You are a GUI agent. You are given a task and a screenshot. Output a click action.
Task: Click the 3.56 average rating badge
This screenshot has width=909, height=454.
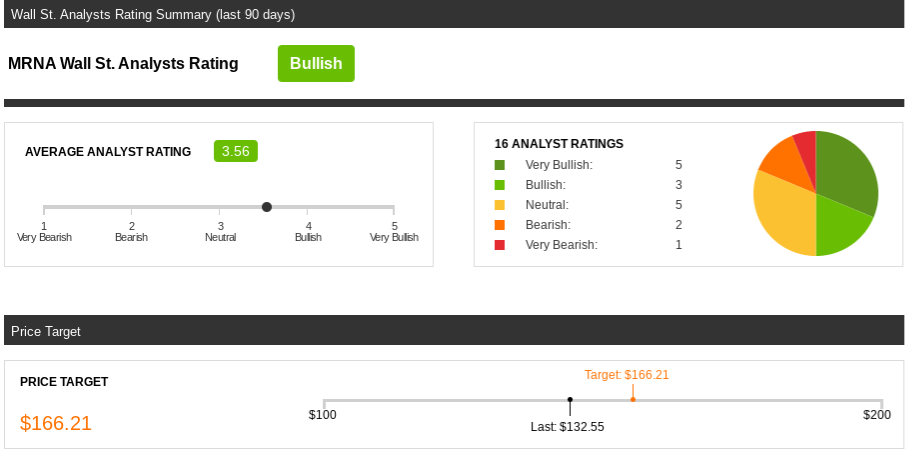[235, 151]
